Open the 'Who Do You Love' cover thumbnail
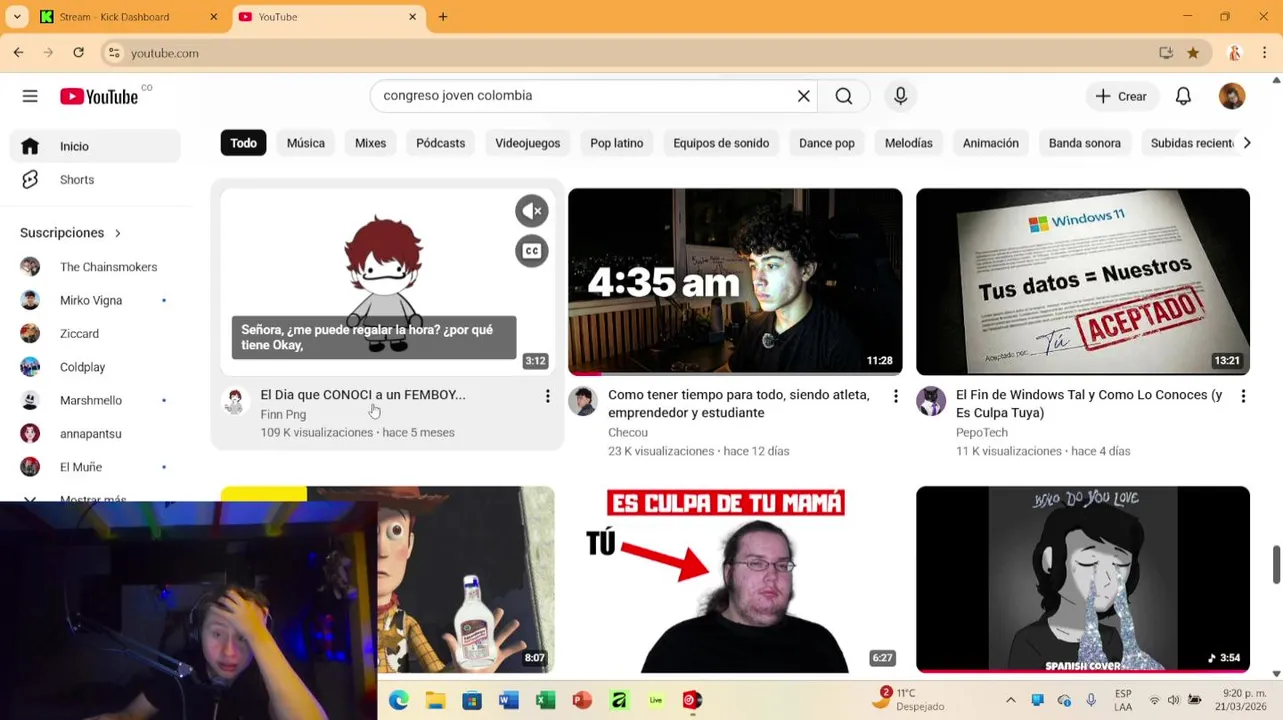Image resolution: width=1283 pixels, height=720 pixels. coord(1083,579)
